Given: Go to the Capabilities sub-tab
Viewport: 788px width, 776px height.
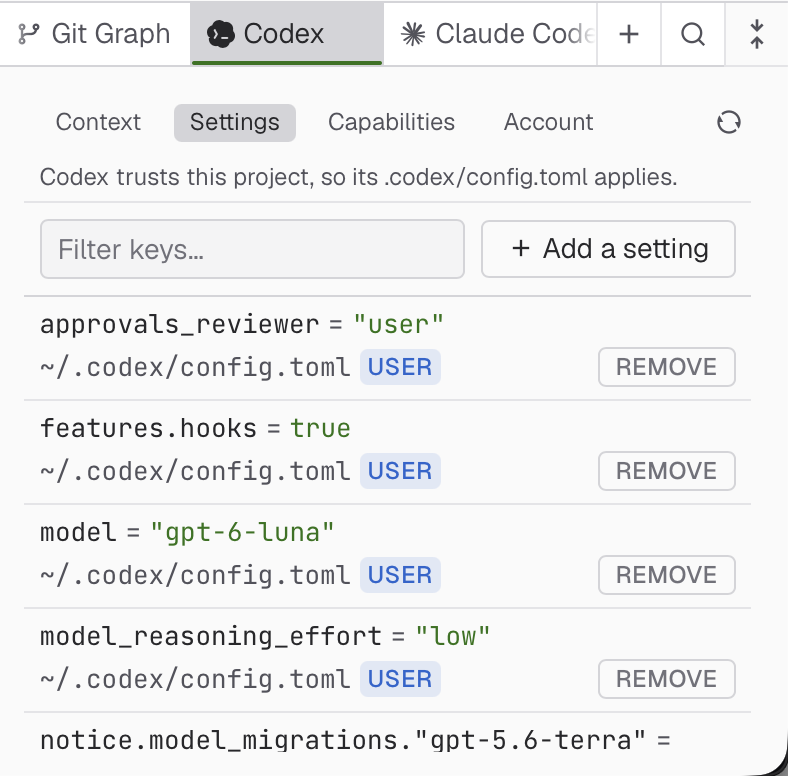Looking at the screenshot, I should point(391,122).
